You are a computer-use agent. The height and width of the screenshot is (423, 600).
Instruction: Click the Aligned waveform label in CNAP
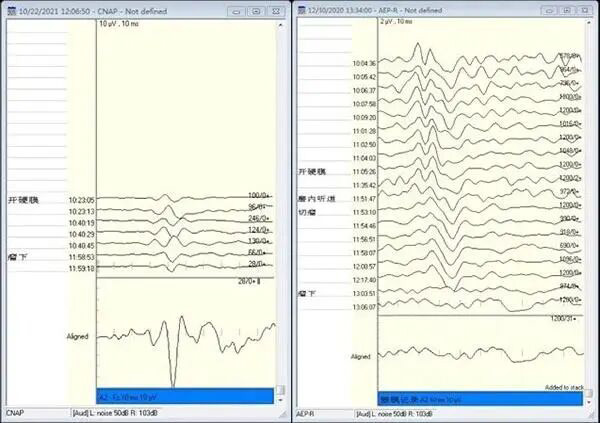coord(78,336)
